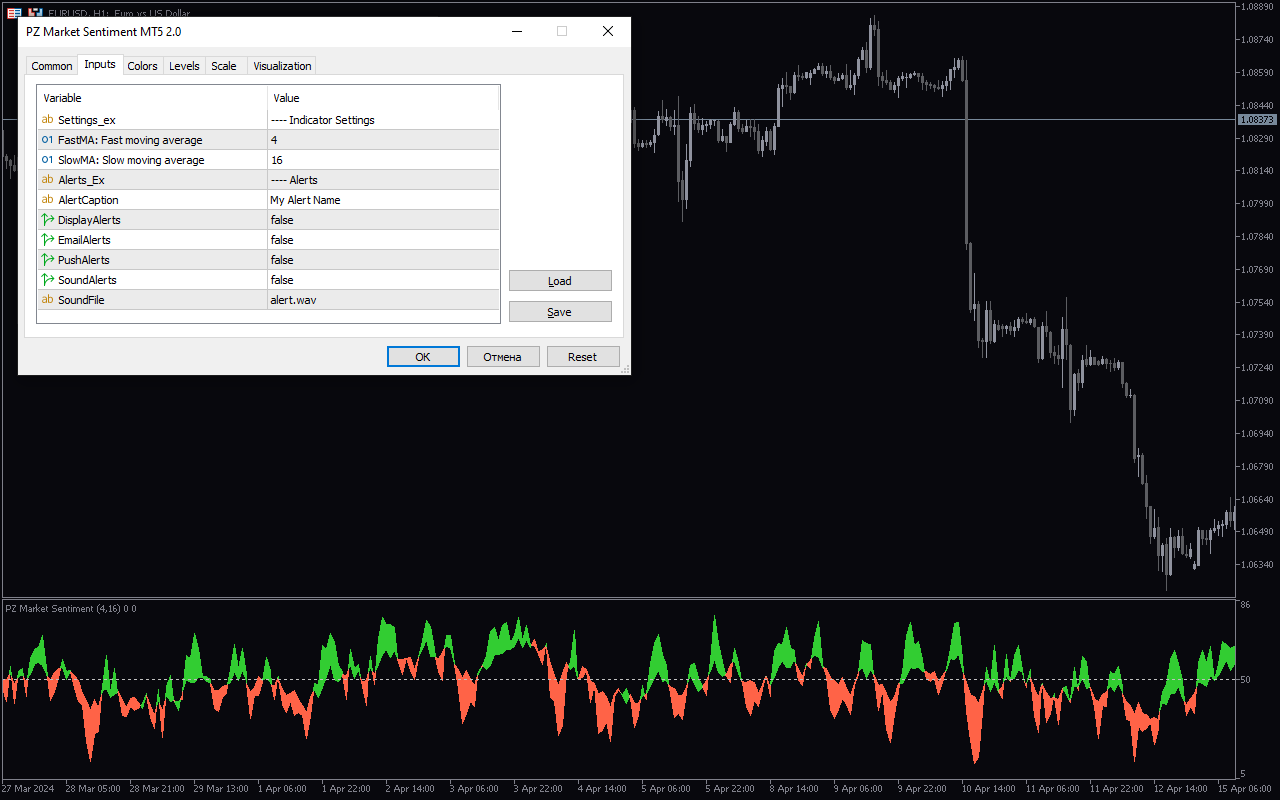Select the SlowMA: Slow moving average label
1280x800 pixels.
pos(131,160)
